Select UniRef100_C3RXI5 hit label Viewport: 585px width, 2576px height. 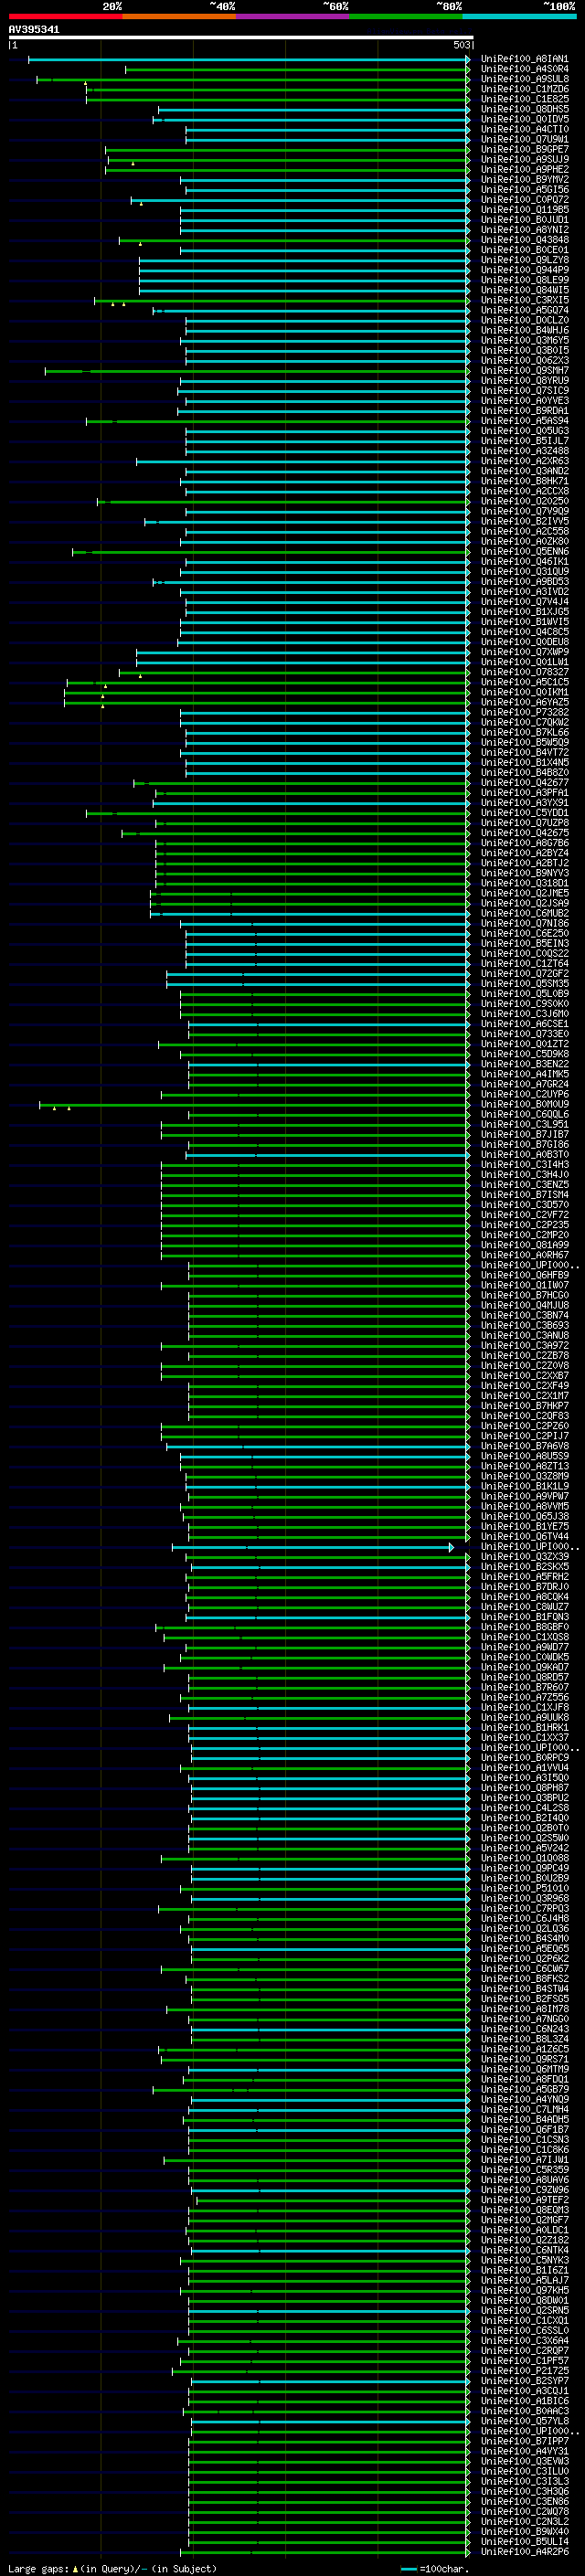pos(524,301)
